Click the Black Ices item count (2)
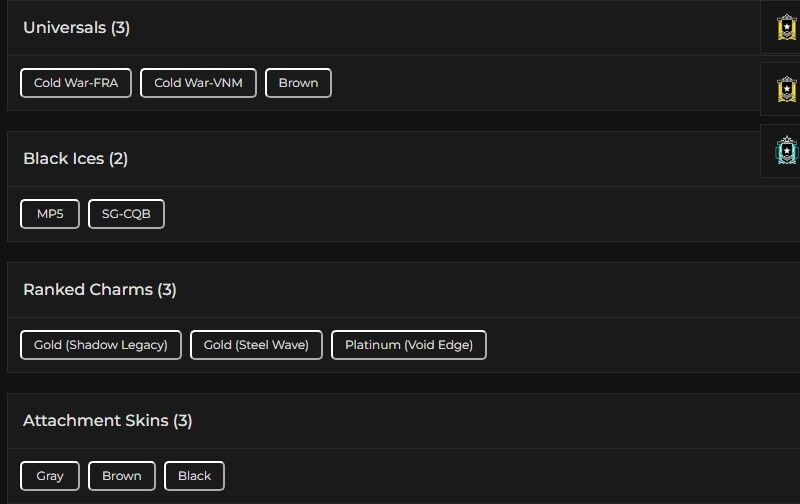 (118, 158)
